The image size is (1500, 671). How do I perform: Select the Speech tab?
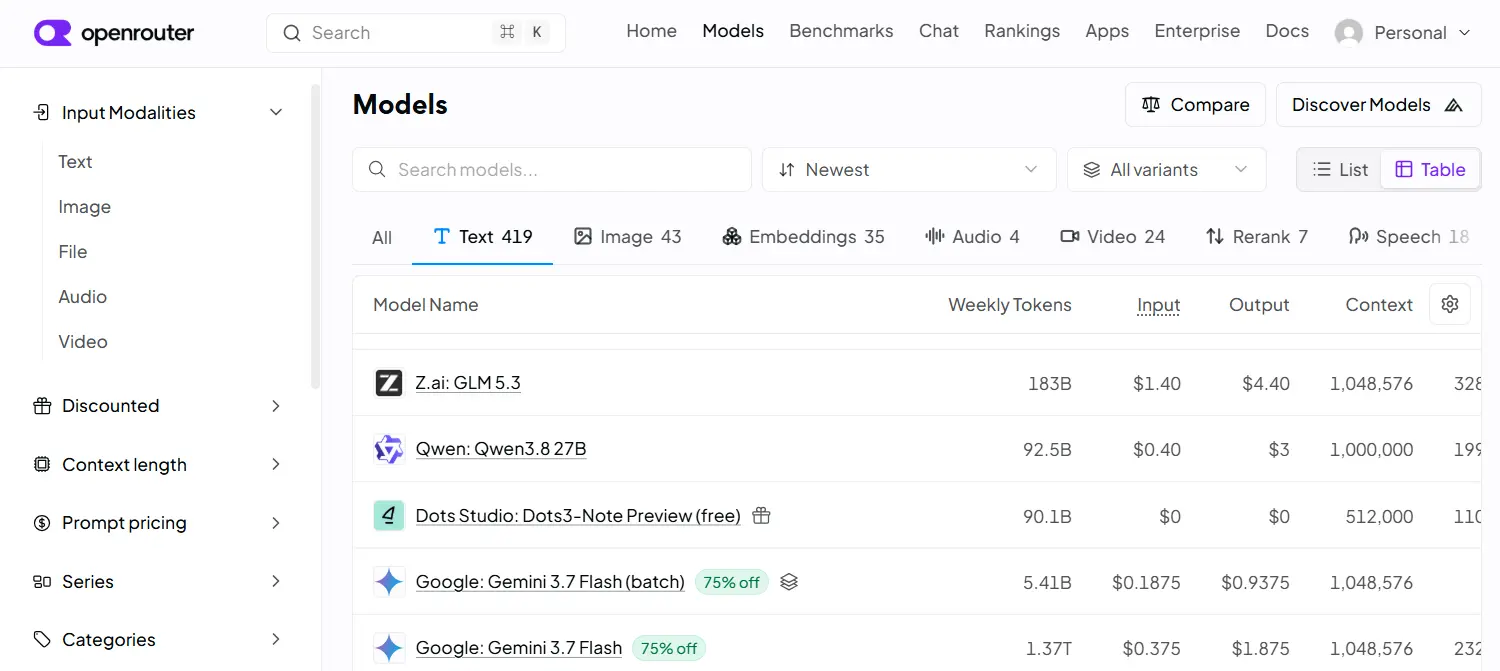coord(1409,237)
